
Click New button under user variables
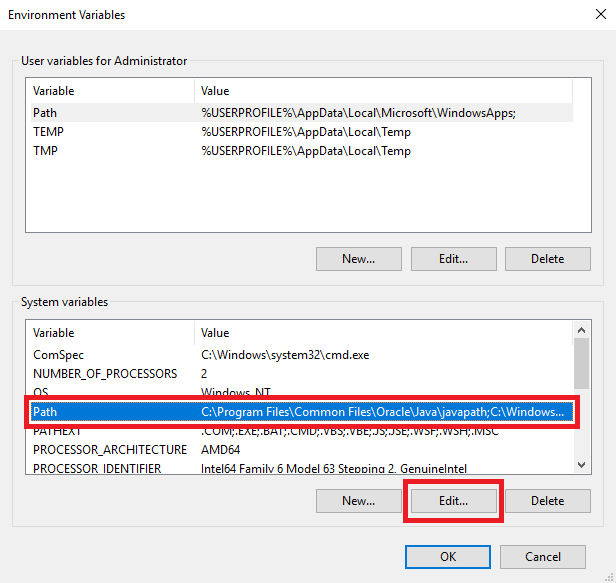coord(359,259)
